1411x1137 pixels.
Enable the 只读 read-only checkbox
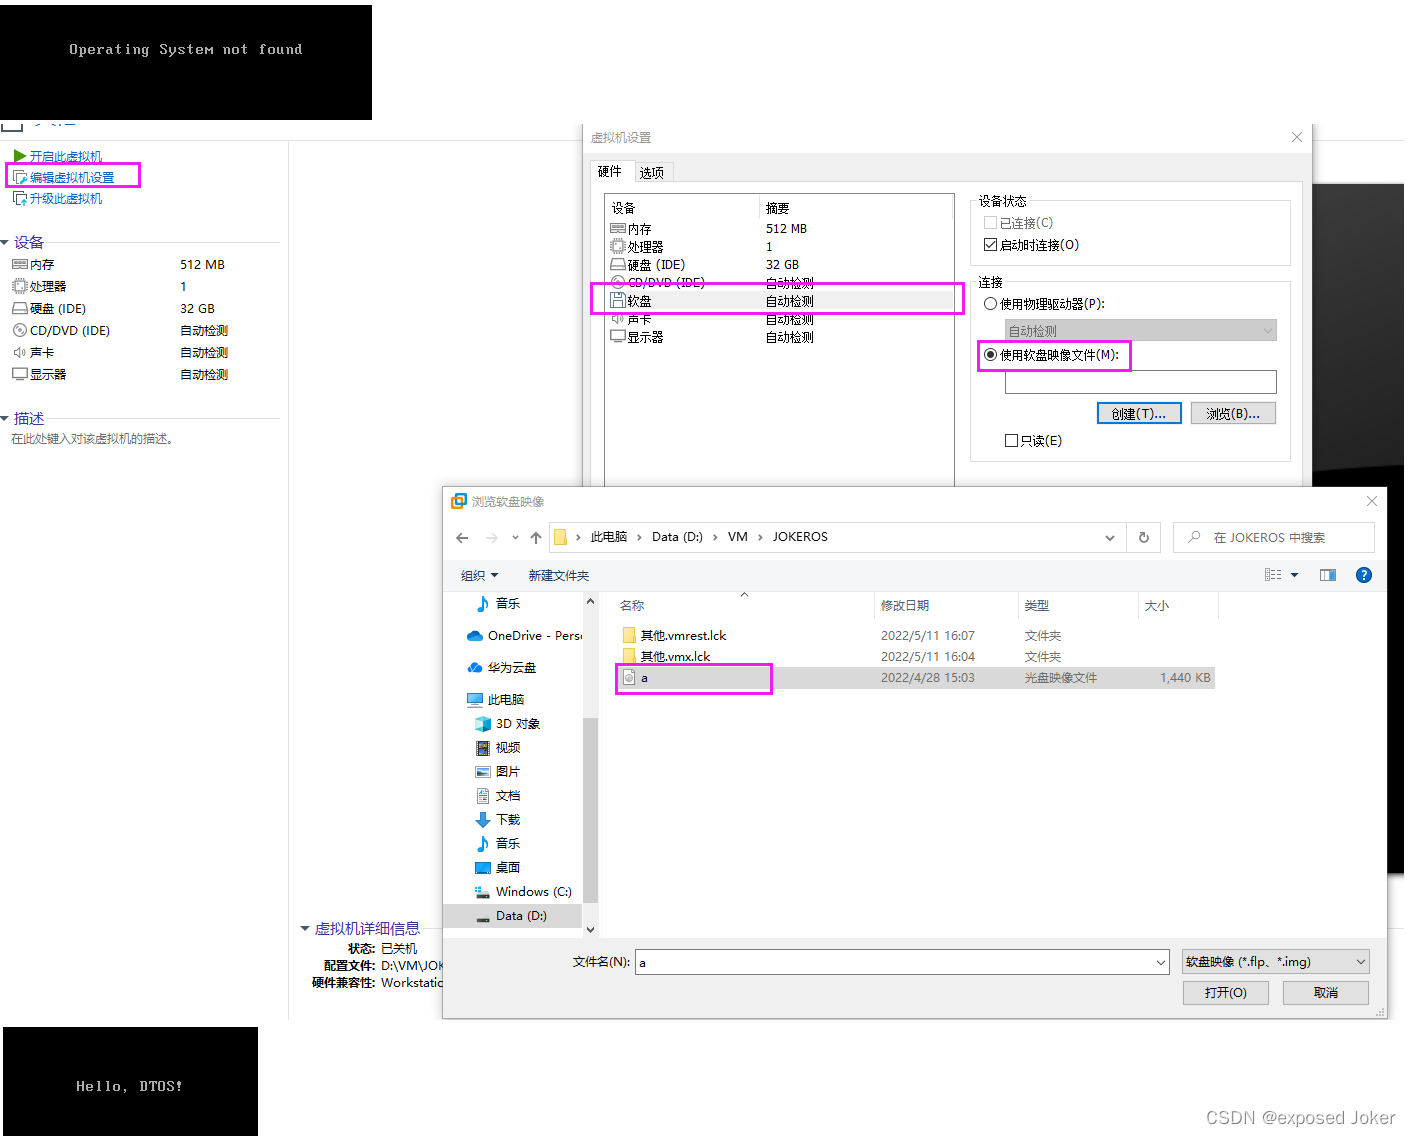(1011, 441)
